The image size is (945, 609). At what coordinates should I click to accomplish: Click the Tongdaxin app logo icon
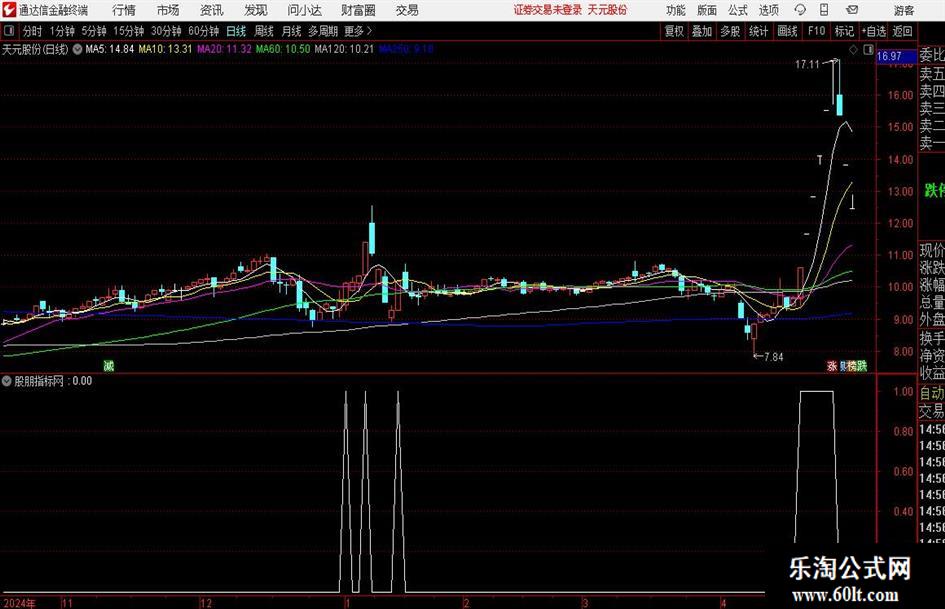pos(9,10)
